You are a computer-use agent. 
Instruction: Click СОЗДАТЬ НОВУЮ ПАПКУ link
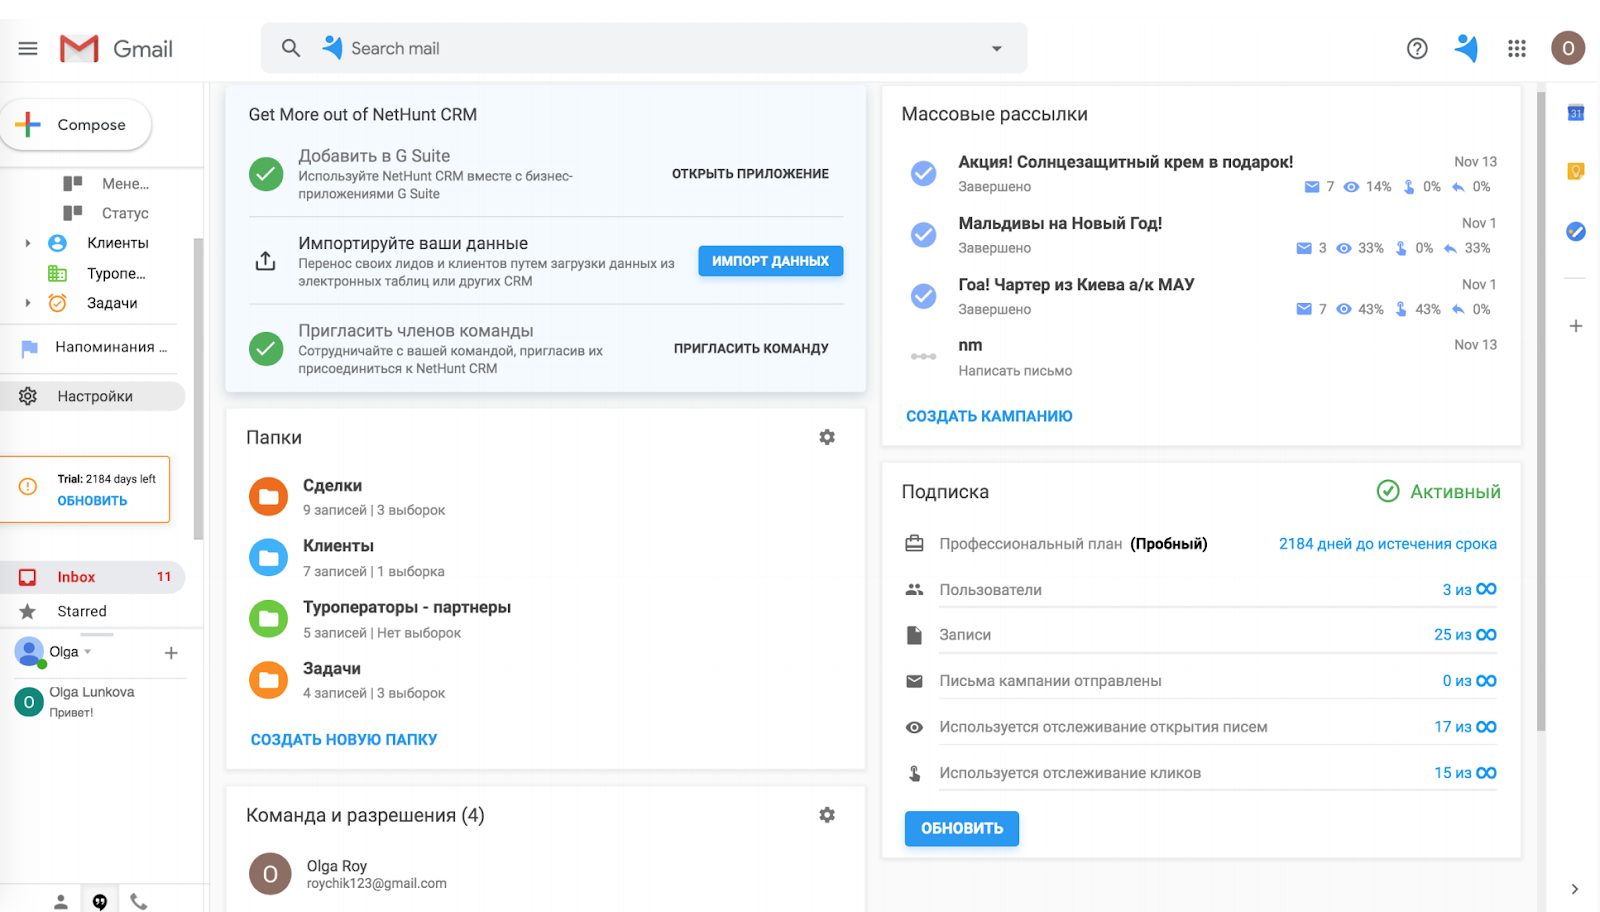pos(344,740)
